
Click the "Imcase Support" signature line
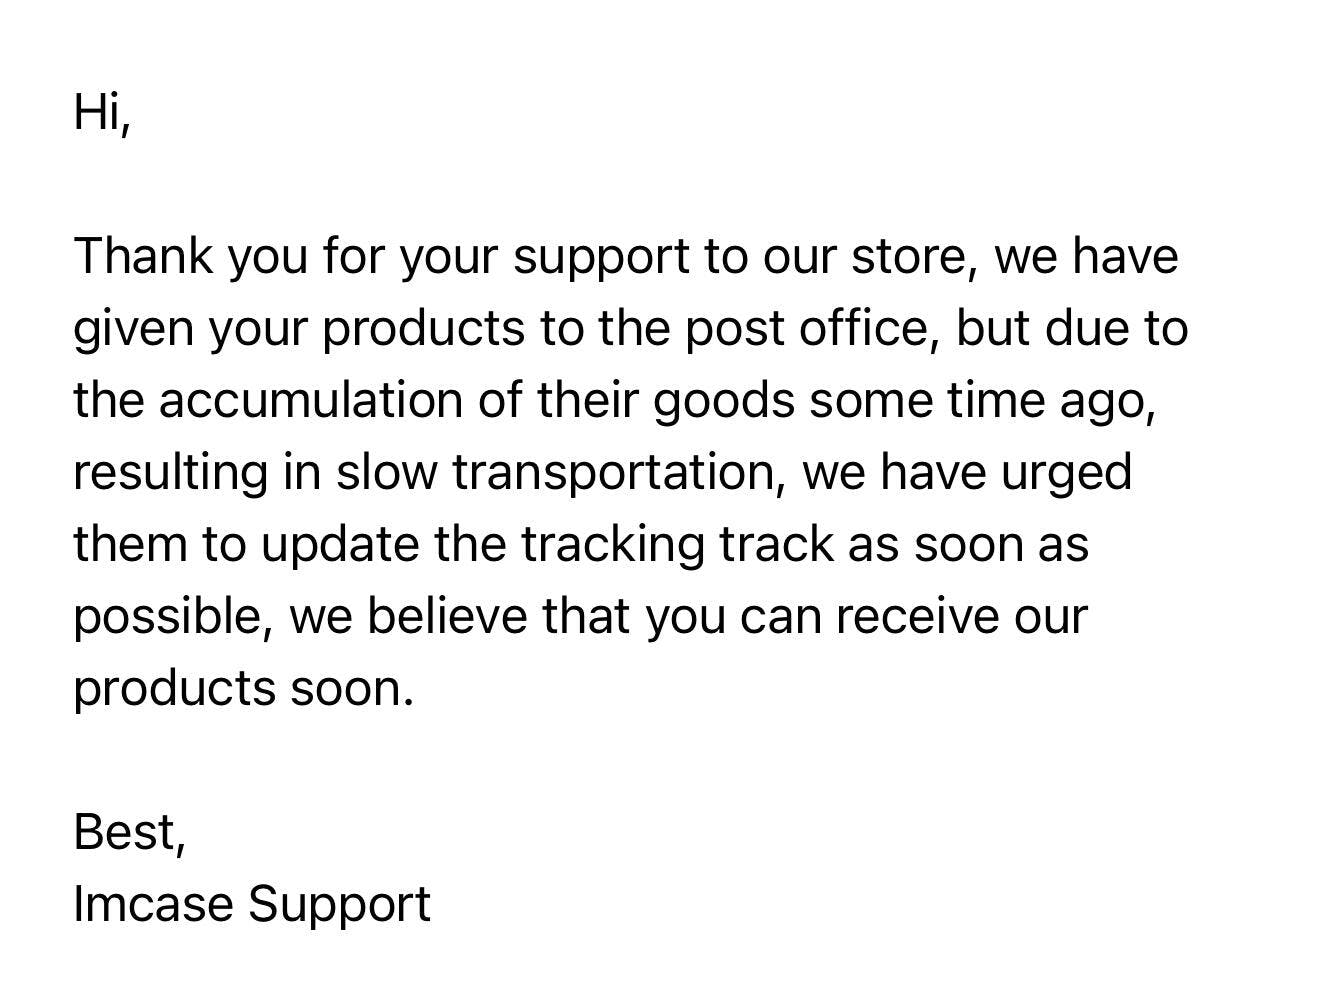252,904
